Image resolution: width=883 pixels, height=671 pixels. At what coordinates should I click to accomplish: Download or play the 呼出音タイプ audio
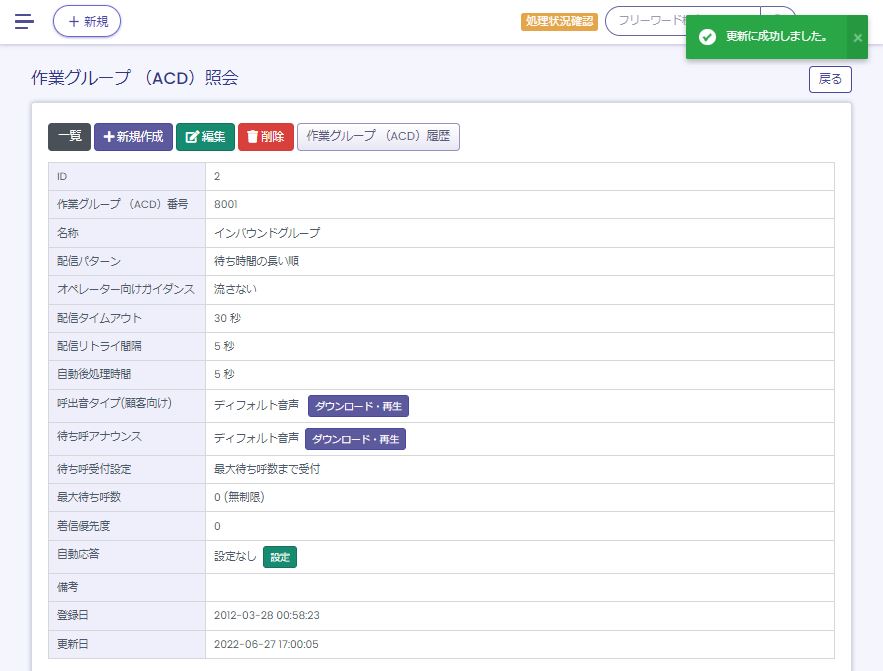click(x=358, y=406)
